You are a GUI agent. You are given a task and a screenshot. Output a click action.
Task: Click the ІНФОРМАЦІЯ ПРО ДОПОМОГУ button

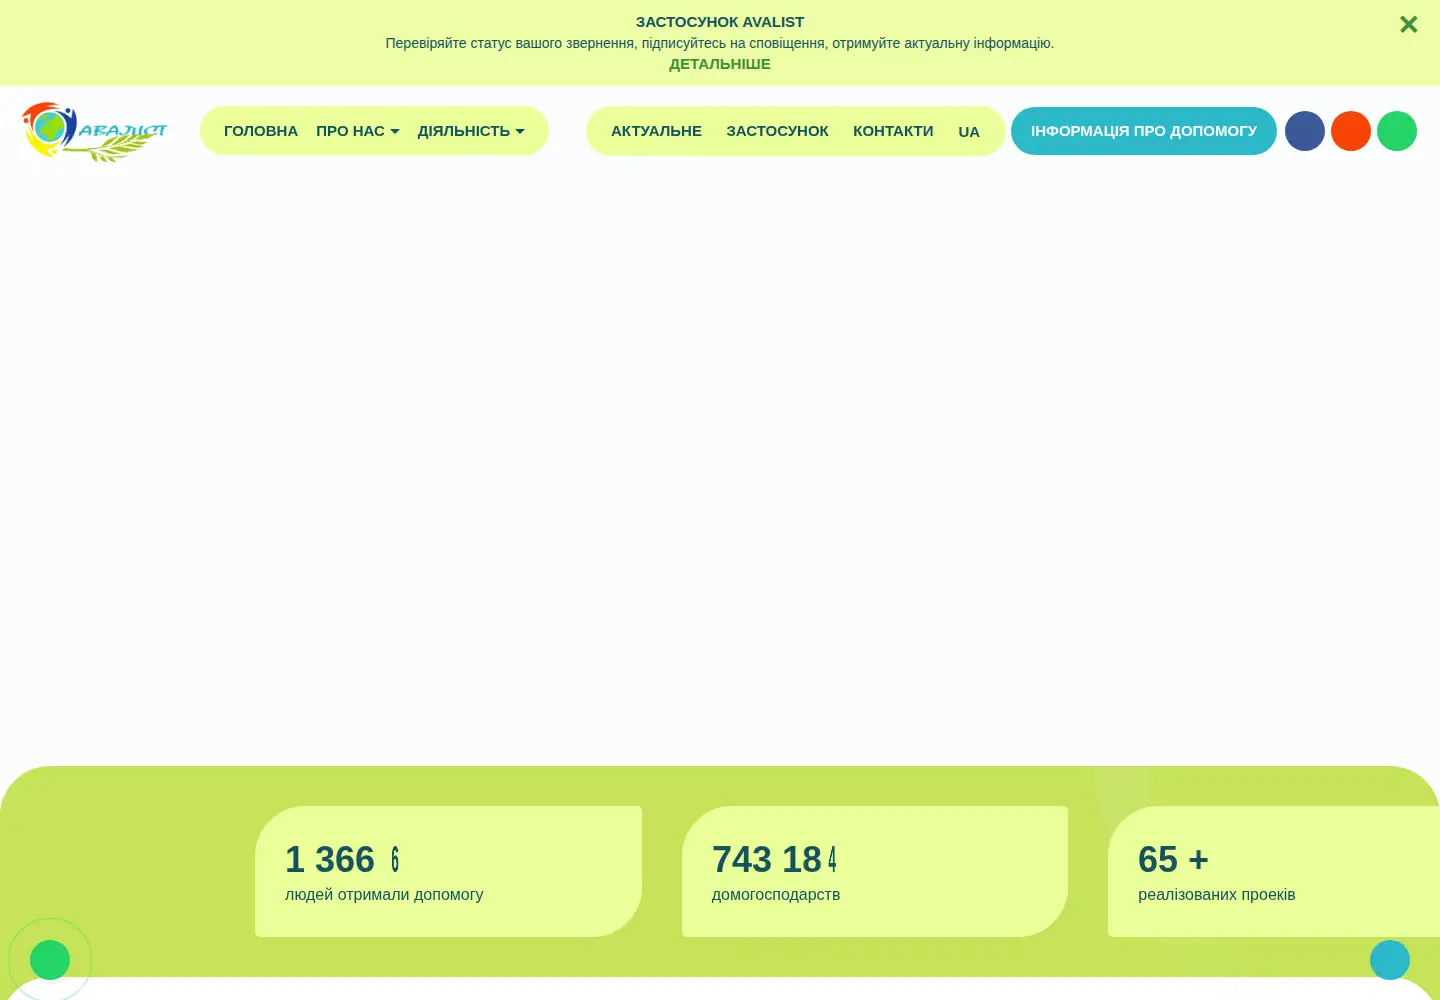(x=1144, y=131)
